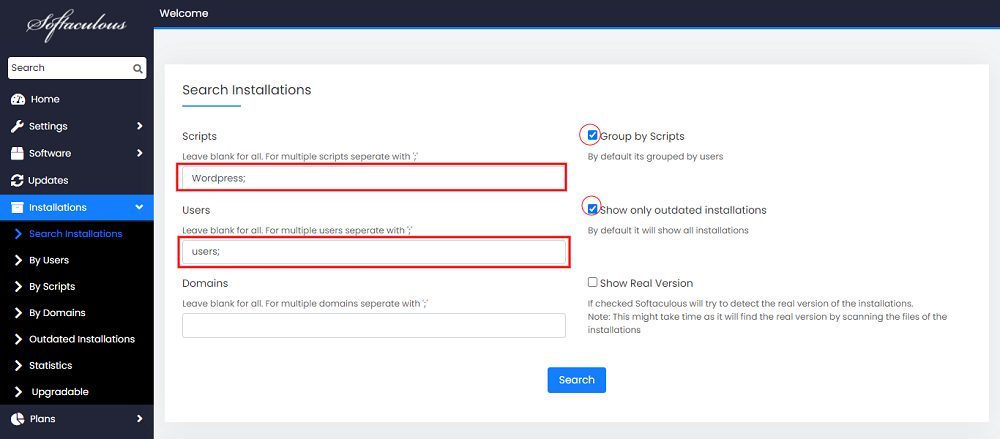Click the Settings wrench icon

[17, 126]
